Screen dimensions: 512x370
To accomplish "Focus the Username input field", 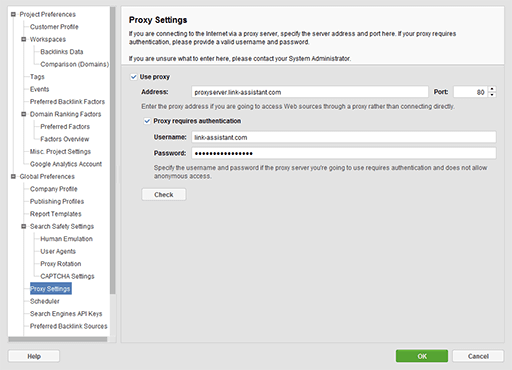I will pyautogui.click(x=344, y=137).
